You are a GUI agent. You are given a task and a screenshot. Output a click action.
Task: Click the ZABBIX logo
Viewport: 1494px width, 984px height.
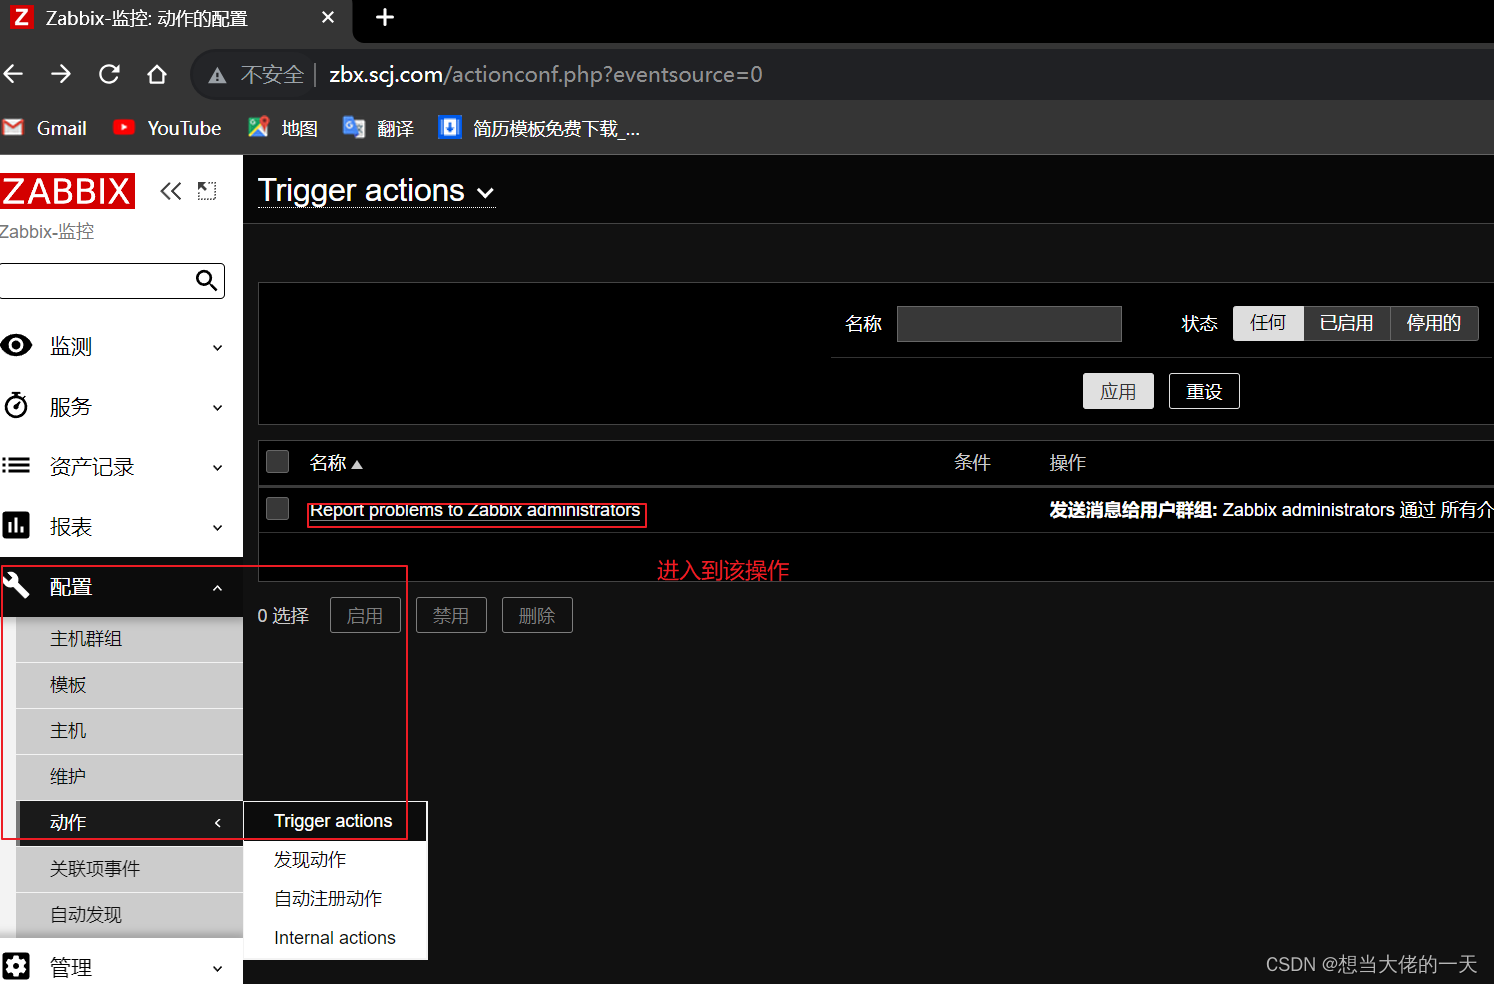67,190
